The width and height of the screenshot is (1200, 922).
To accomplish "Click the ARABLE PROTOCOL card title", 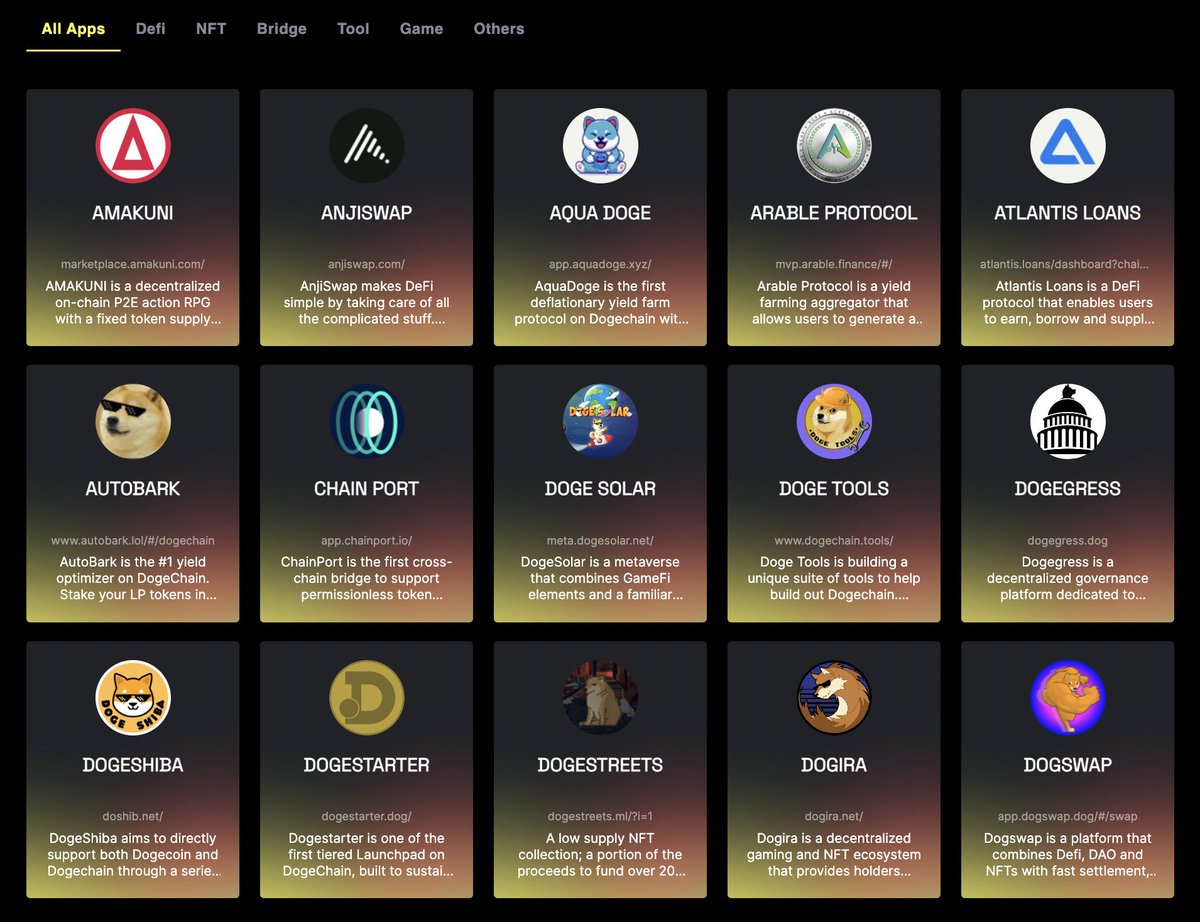I will [834, 213].
